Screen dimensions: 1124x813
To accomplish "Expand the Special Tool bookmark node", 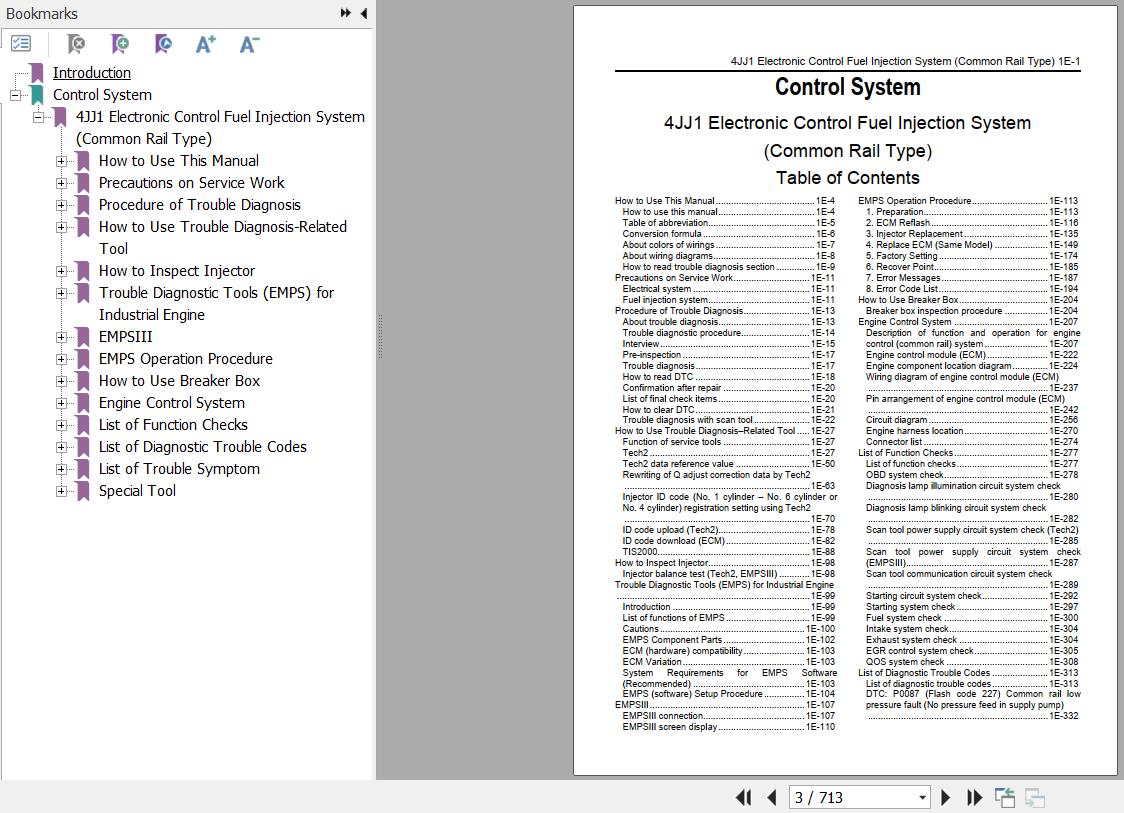I will (61, 491).
